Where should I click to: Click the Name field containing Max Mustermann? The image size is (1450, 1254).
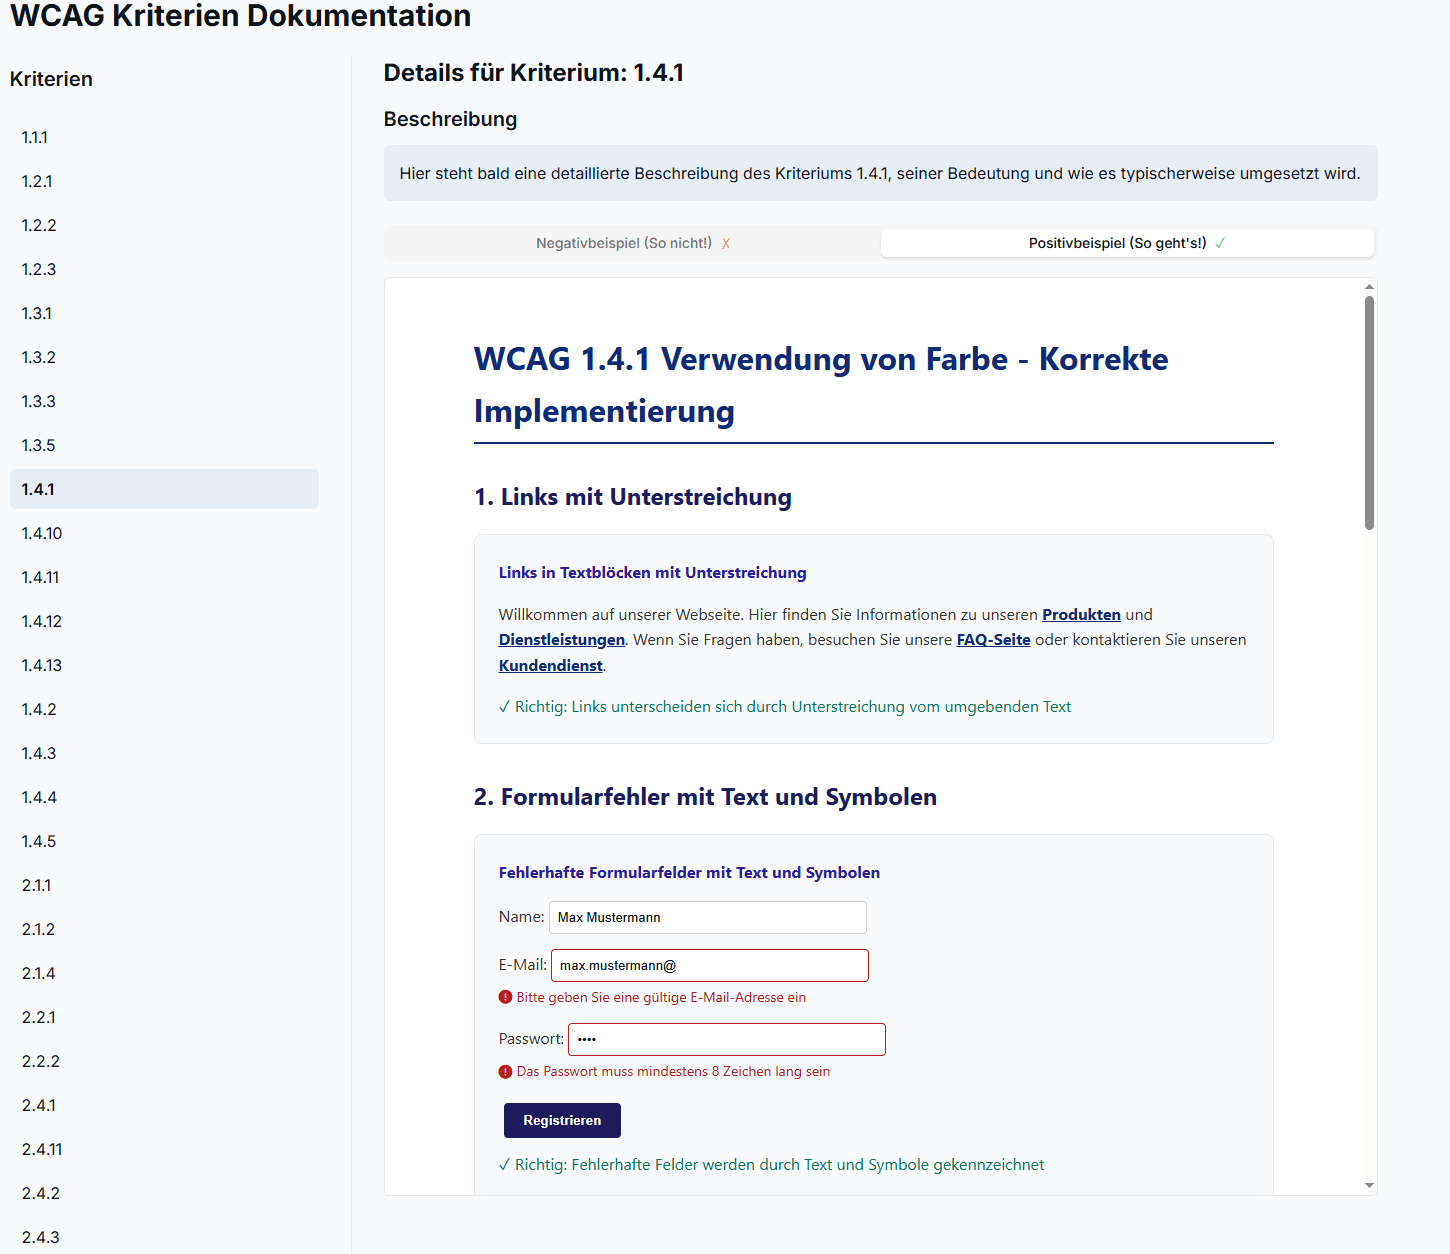(x=707, y=917)
